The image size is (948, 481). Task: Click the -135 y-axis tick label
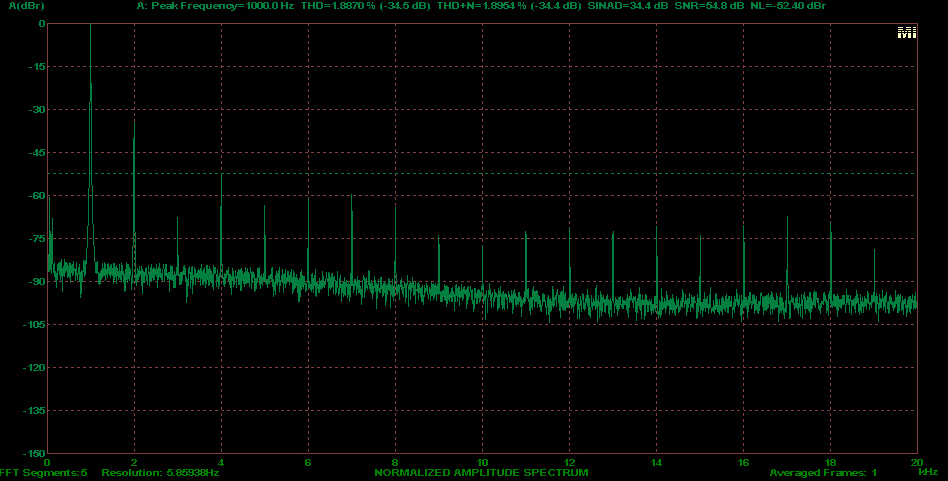pyautogui.click(x=34, y=410)
